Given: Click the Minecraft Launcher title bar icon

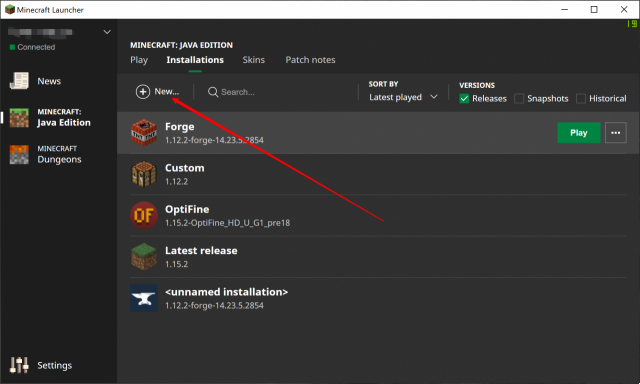Looking at the screenshot, I should [x=9, y=9].
